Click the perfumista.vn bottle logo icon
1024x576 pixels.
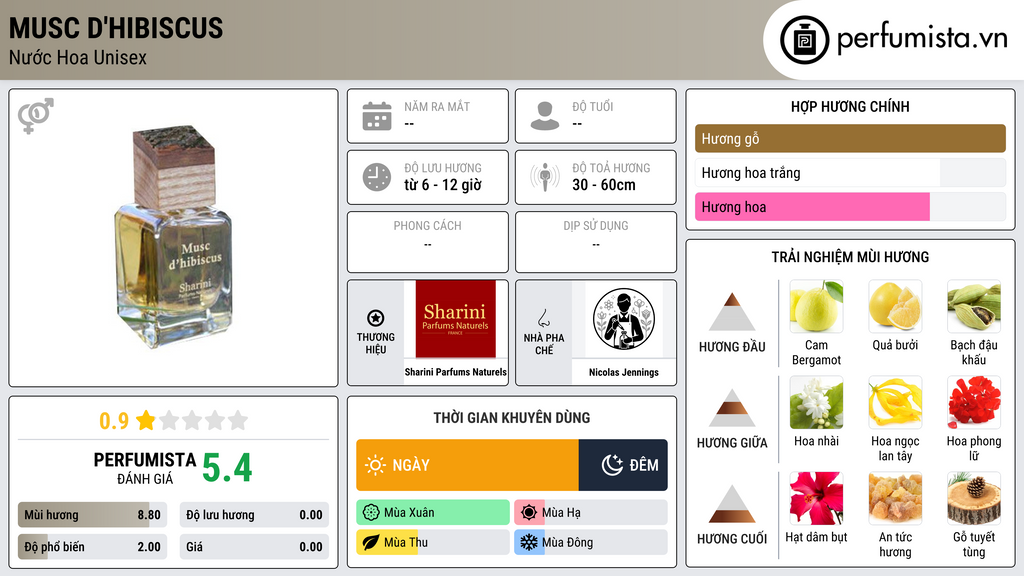805,40
